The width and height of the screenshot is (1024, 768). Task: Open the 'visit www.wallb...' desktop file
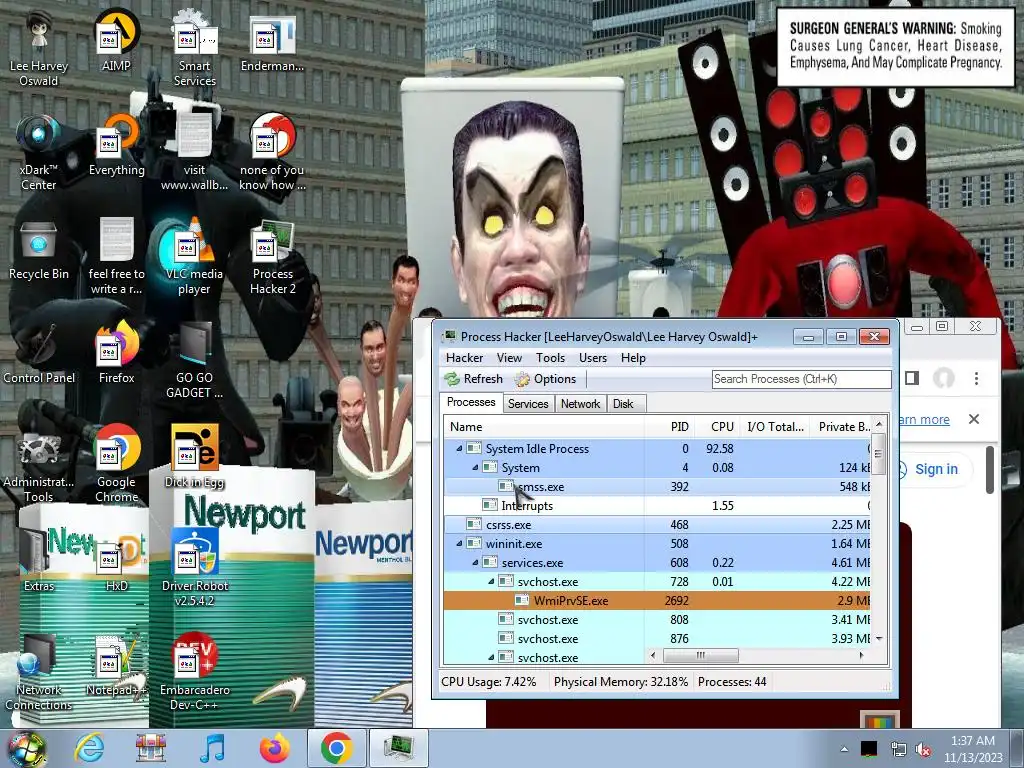pyautogui.click(x=195, y=152)
